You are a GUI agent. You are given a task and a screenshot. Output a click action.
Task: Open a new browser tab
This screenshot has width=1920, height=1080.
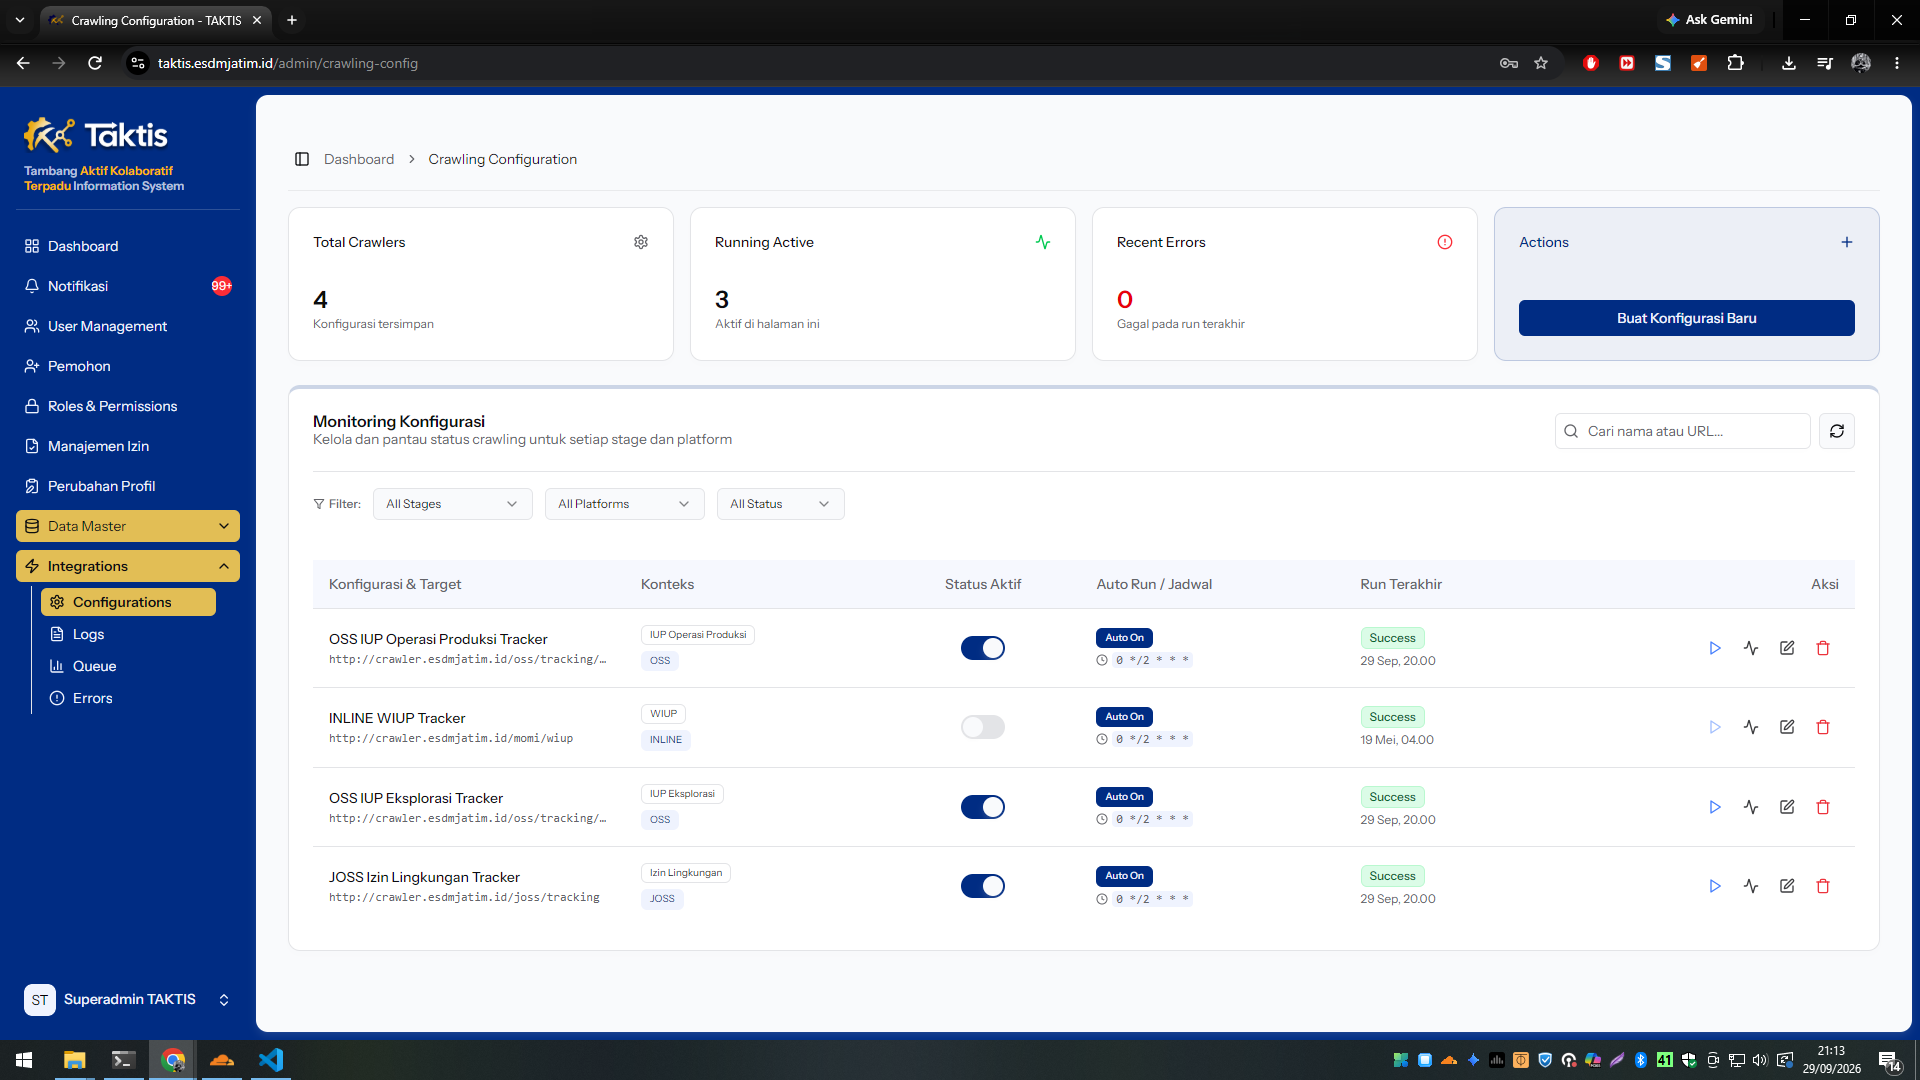(292, 20)
